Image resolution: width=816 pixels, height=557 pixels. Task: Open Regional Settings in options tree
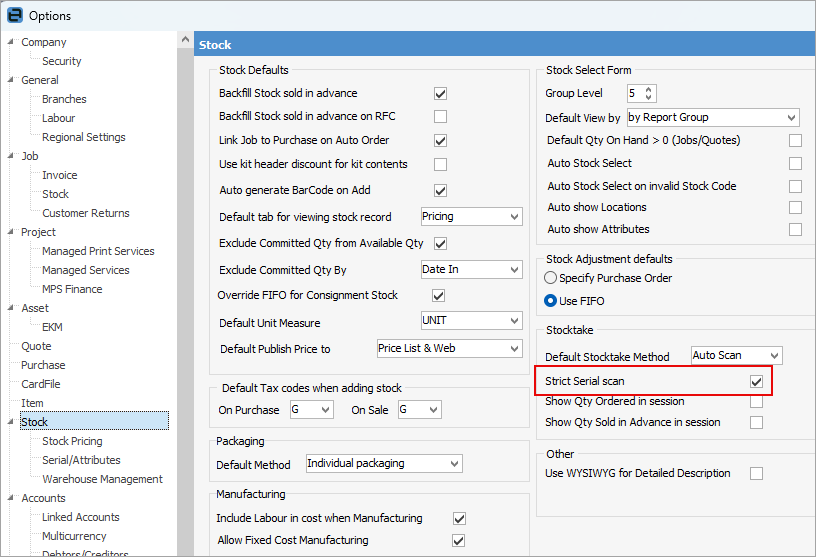[x=84, y=137]
